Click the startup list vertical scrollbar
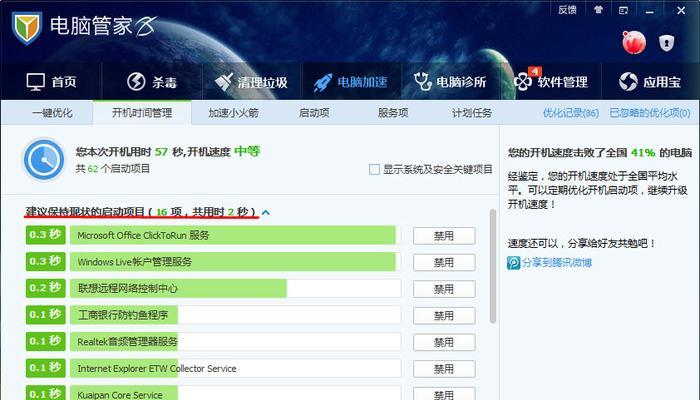This screenshot has height=400, width=700. (493, 266)
